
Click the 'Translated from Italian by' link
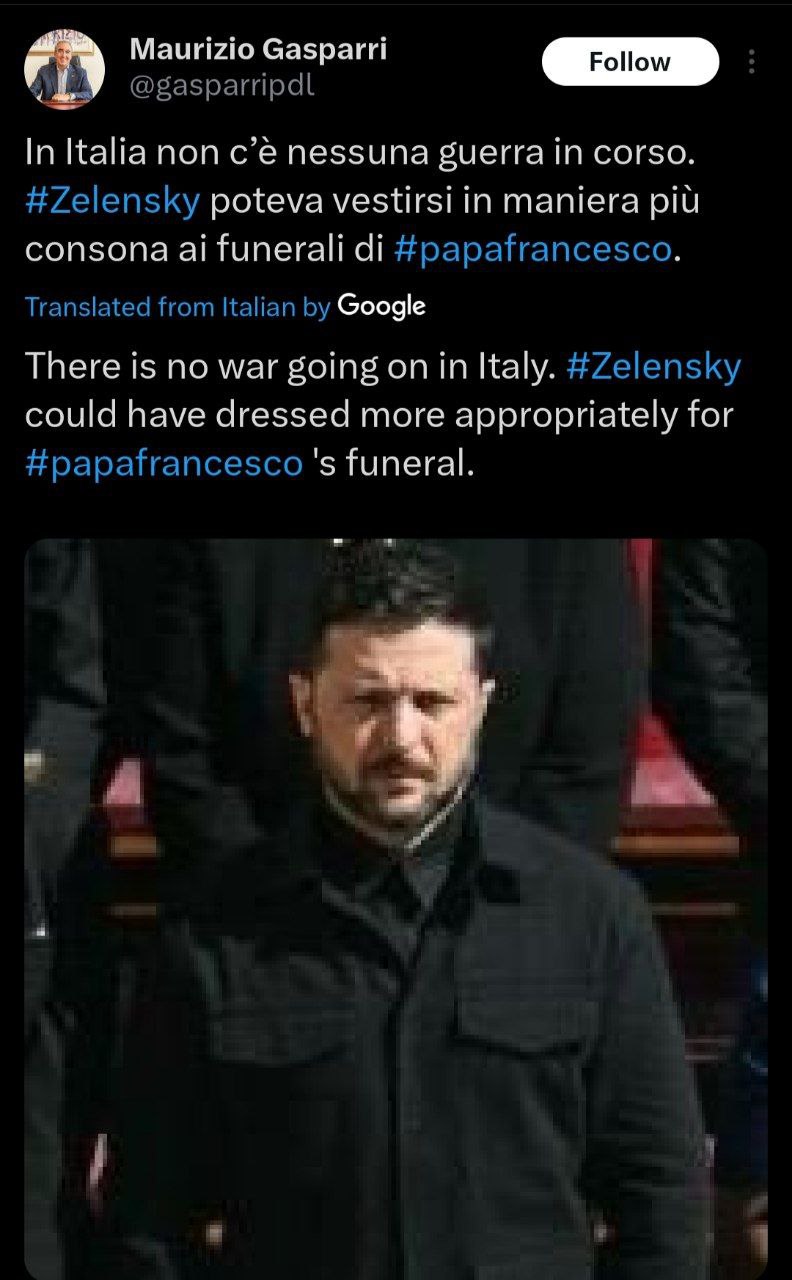pos(177,308)
